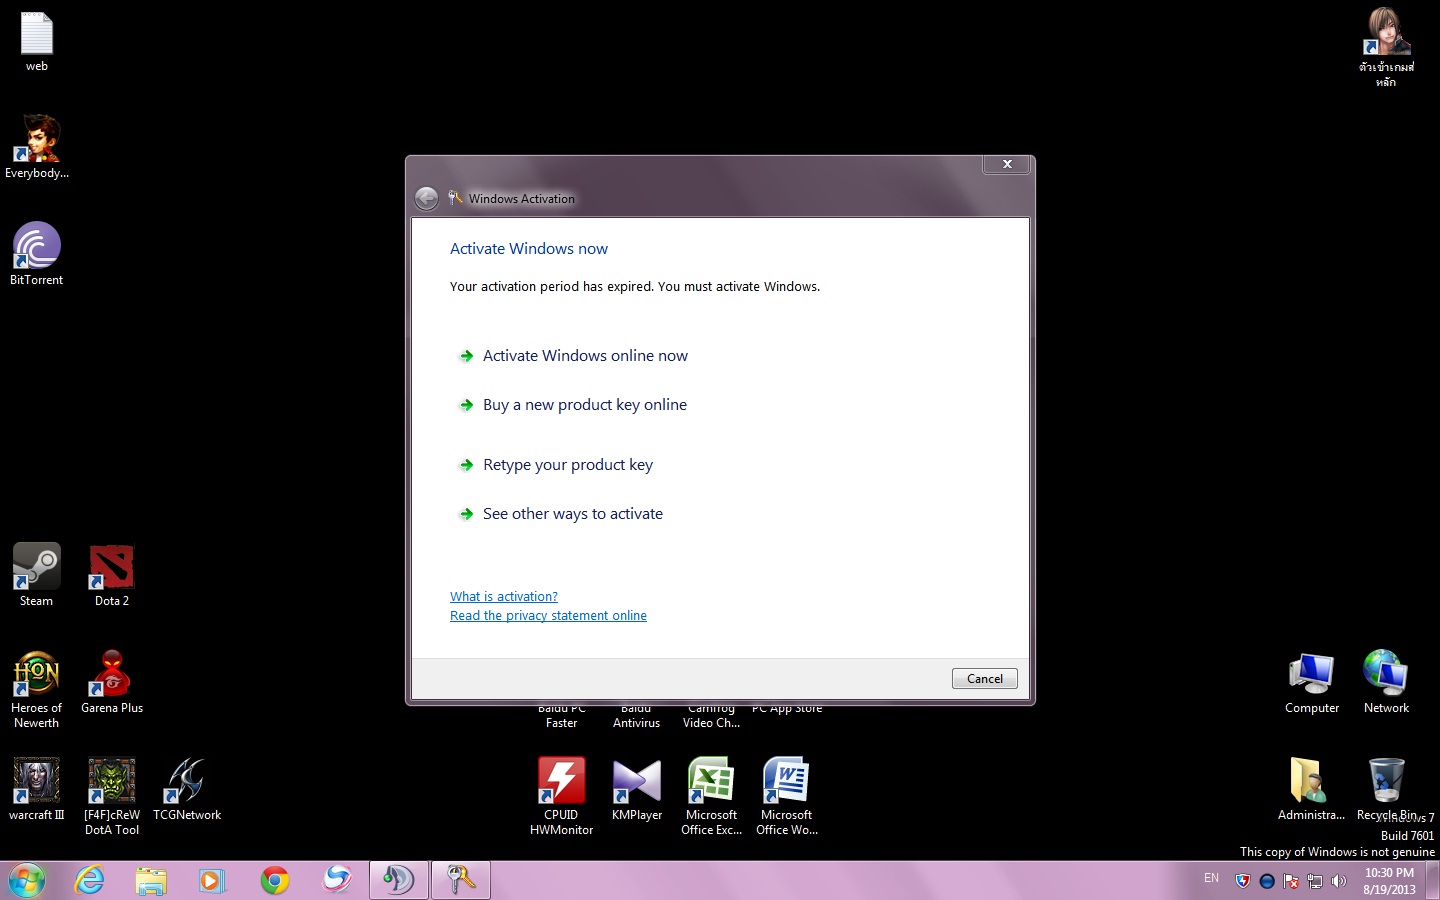This screenshot has height=900, width=1440.
Task: Open Windows Explorer from the taskbar
Action: click(x=151, y=881)
